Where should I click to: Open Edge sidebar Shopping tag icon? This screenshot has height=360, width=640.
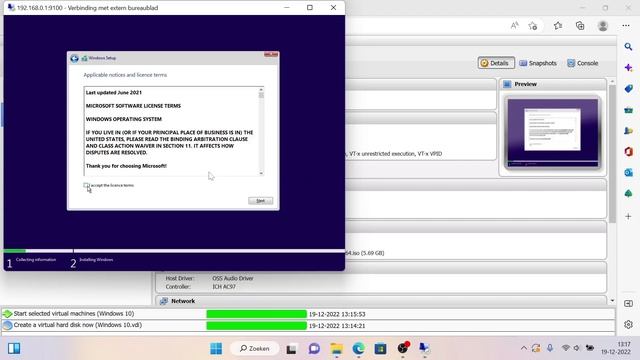coord(629,89)
